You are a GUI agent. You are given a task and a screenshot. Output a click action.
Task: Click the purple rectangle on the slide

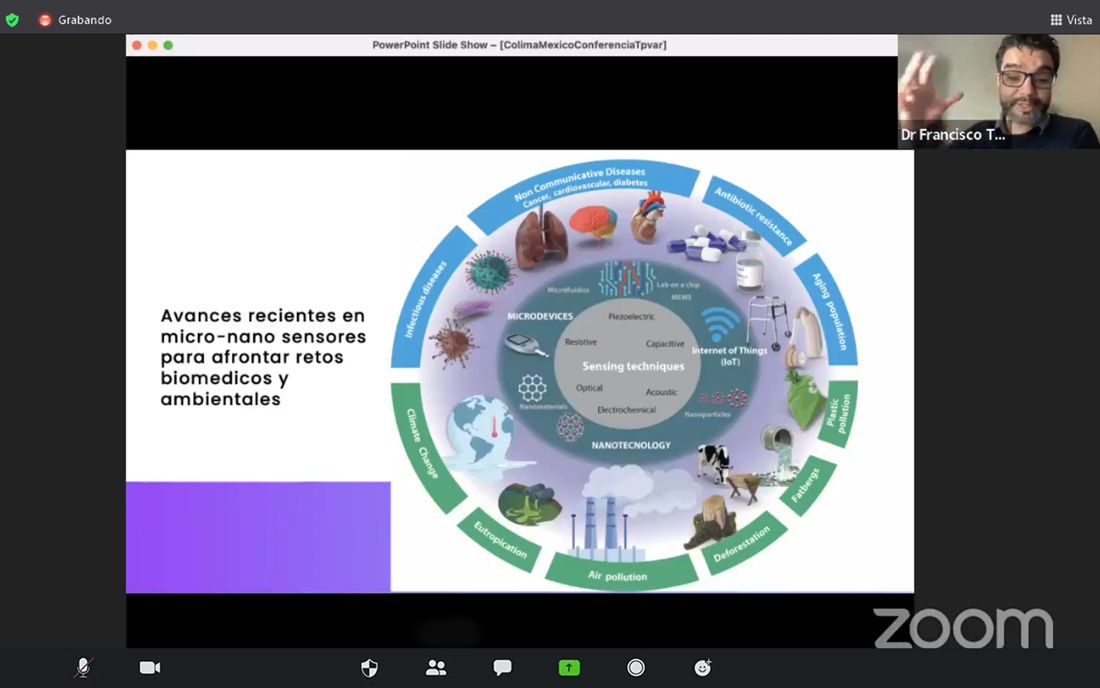pos(258,537)
